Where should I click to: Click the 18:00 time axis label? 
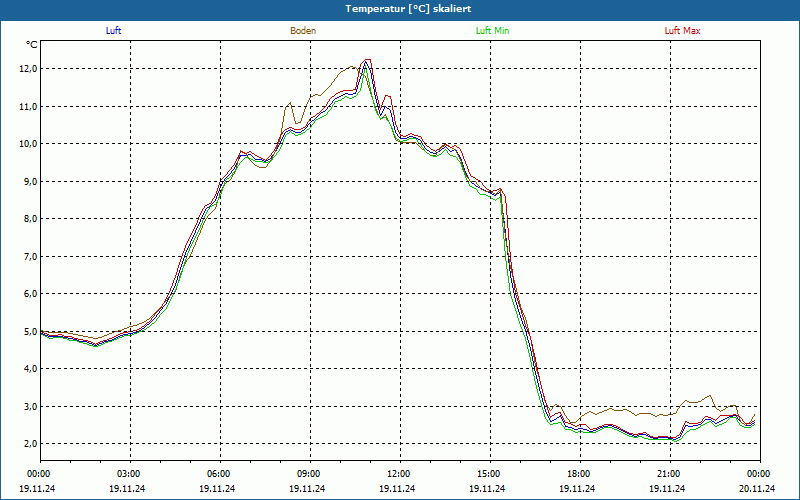pos(580,473)
